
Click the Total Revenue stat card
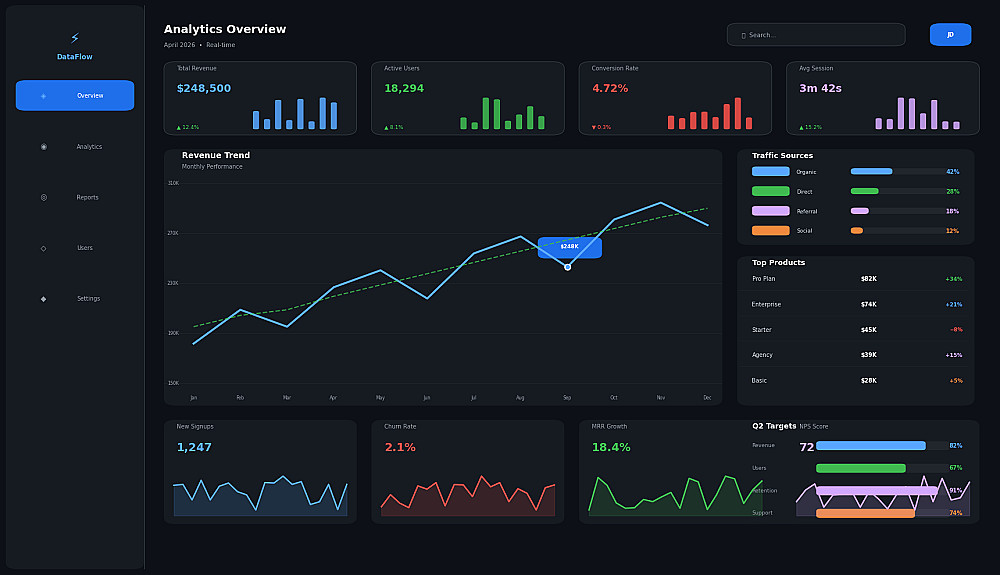(260, 98)
